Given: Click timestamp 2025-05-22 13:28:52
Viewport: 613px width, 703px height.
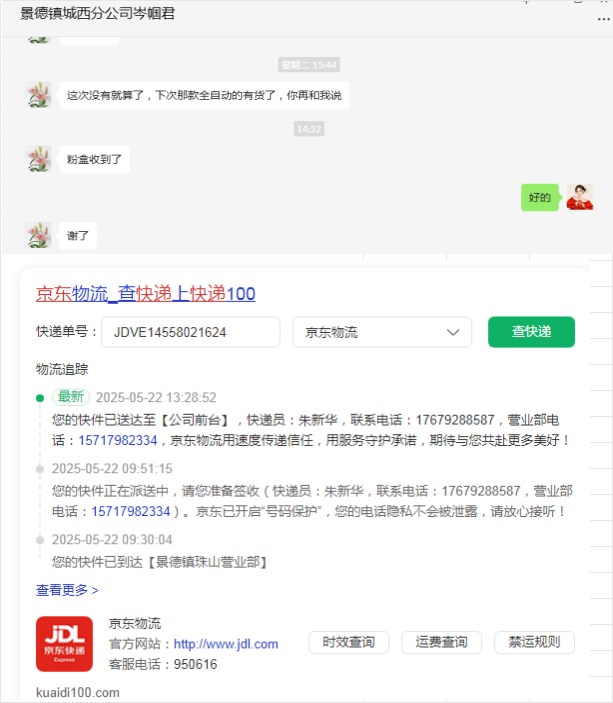Looking at the screenshot, I should click(156, 397).
